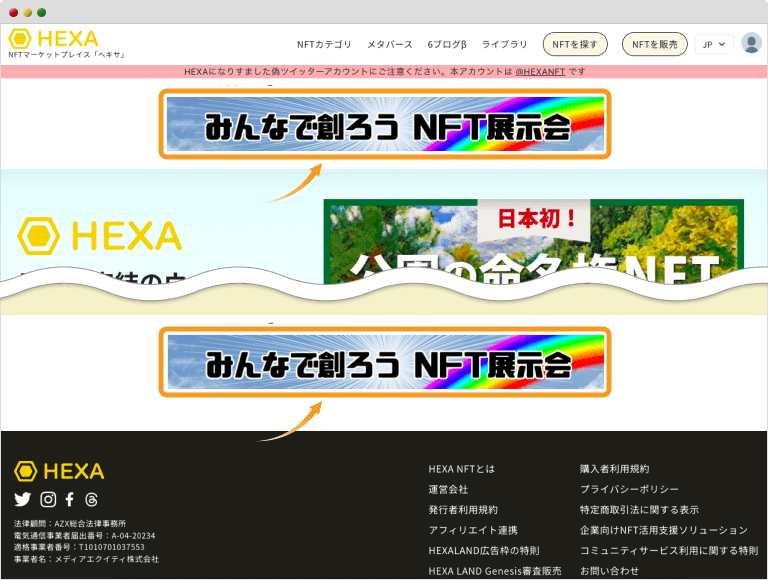
Task: Open the メタバース menu item
Action: 390,44
